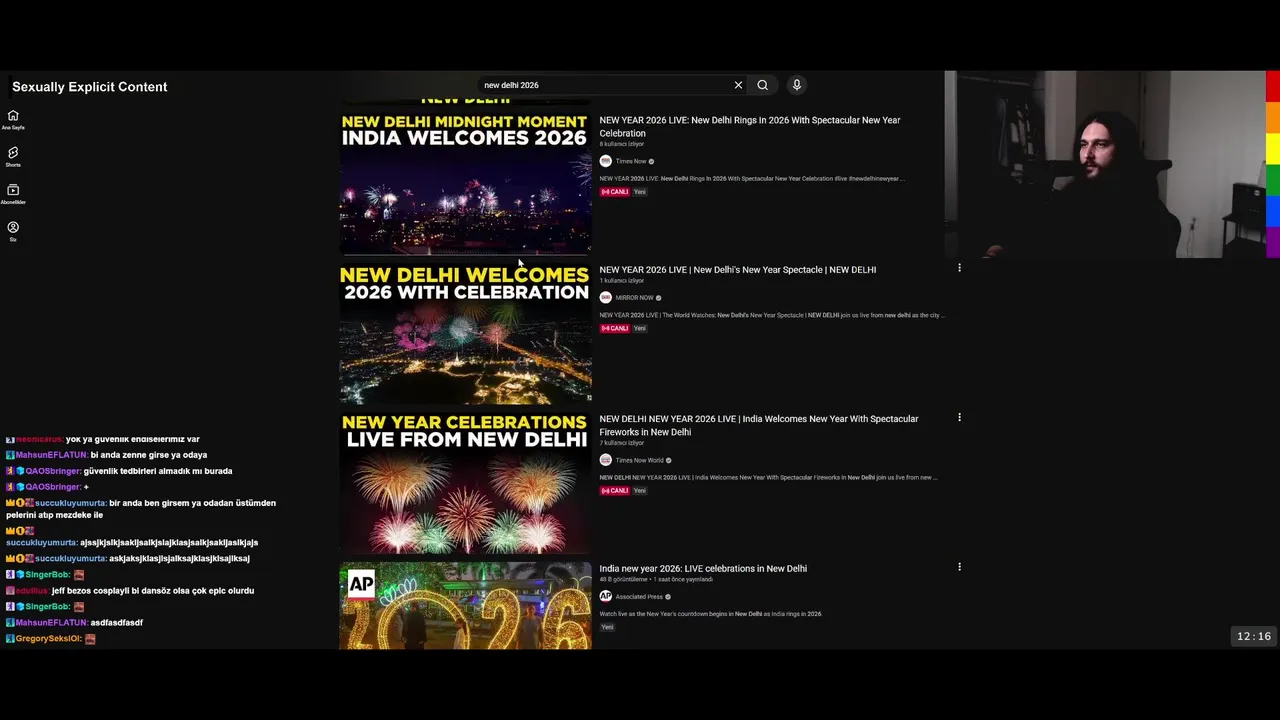This screenshot has height=720, width=1280.
Task: Click the magnifier search button
Action: (x=762, y=85)
